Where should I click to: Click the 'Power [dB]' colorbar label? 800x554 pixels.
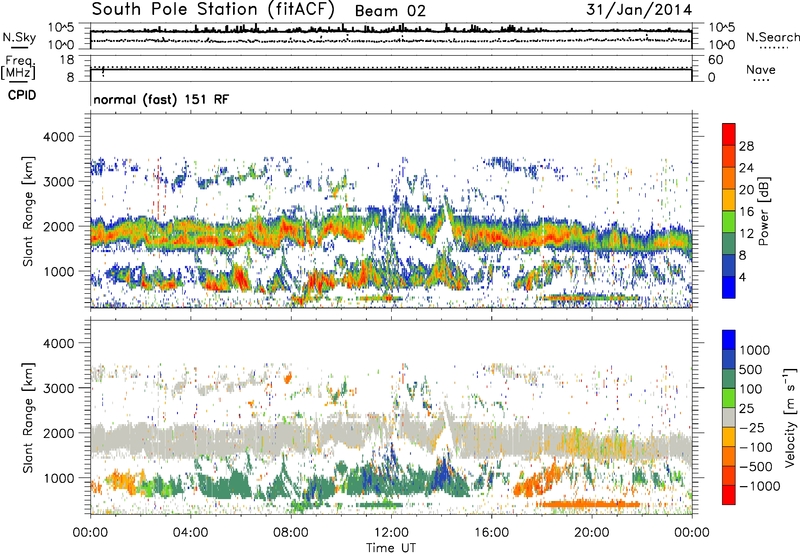tap(763, 211)
